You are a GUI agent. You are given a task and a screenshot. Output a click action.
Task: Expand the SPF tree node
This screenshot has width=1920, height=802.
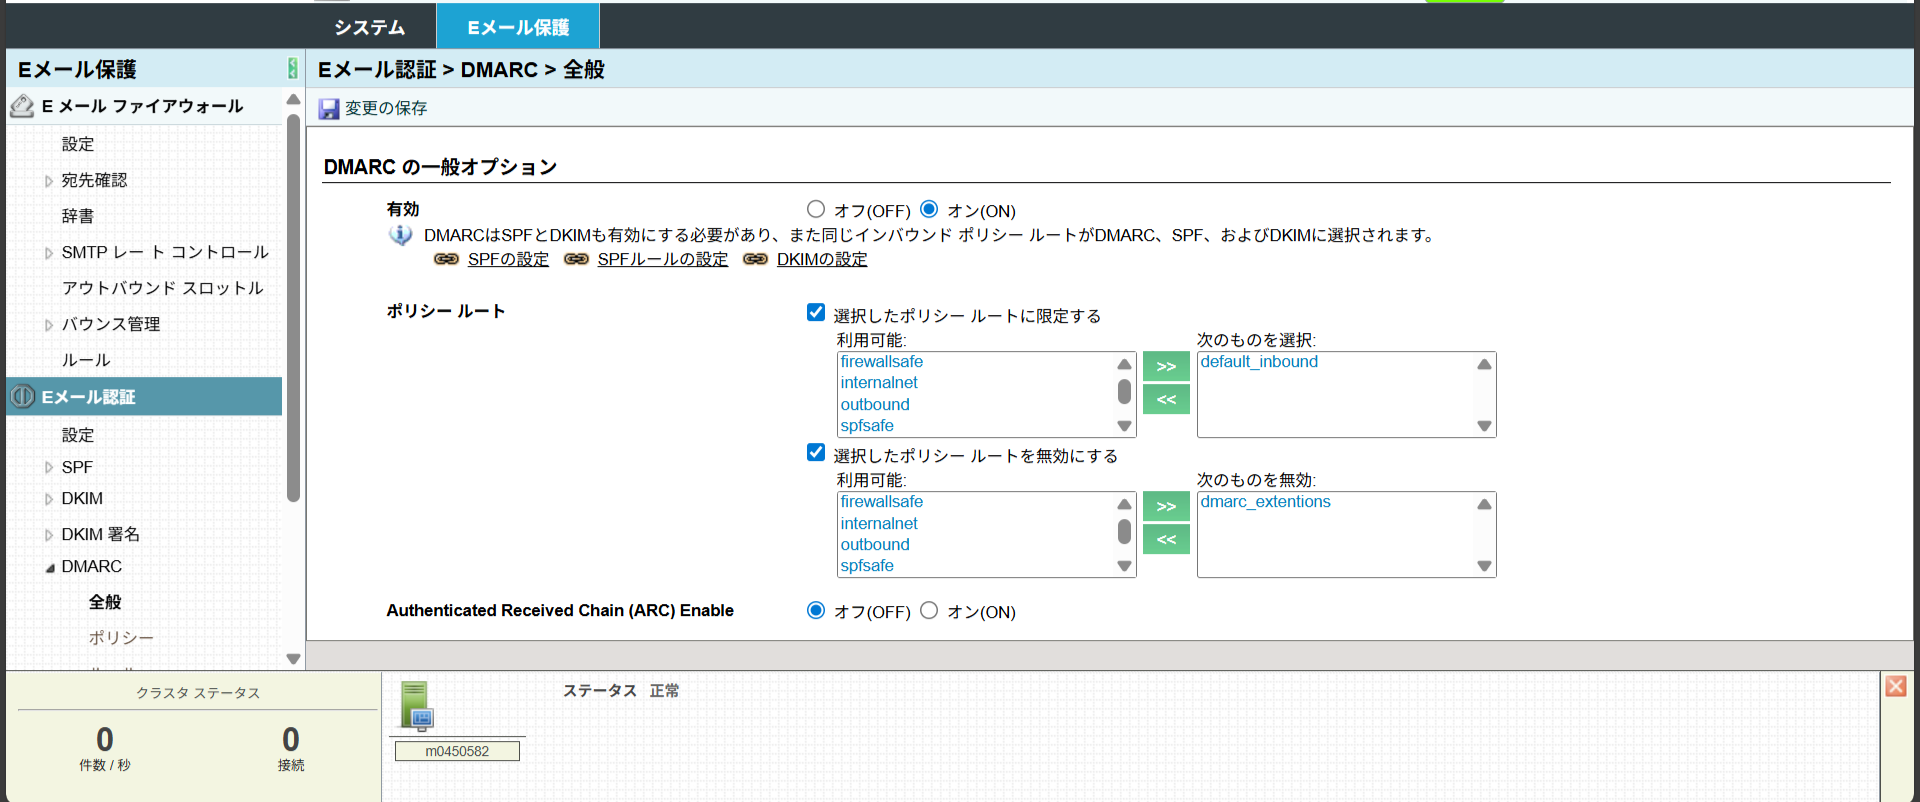coord(49,468)
